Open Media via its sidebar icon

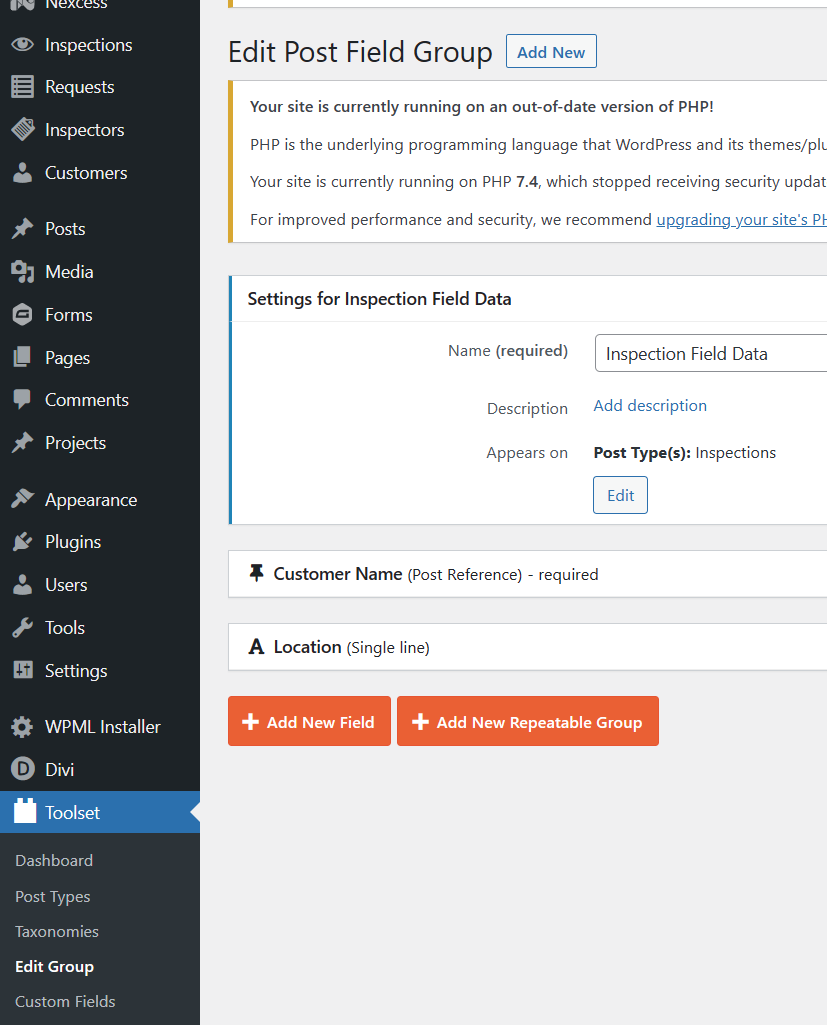coord(22,272)
